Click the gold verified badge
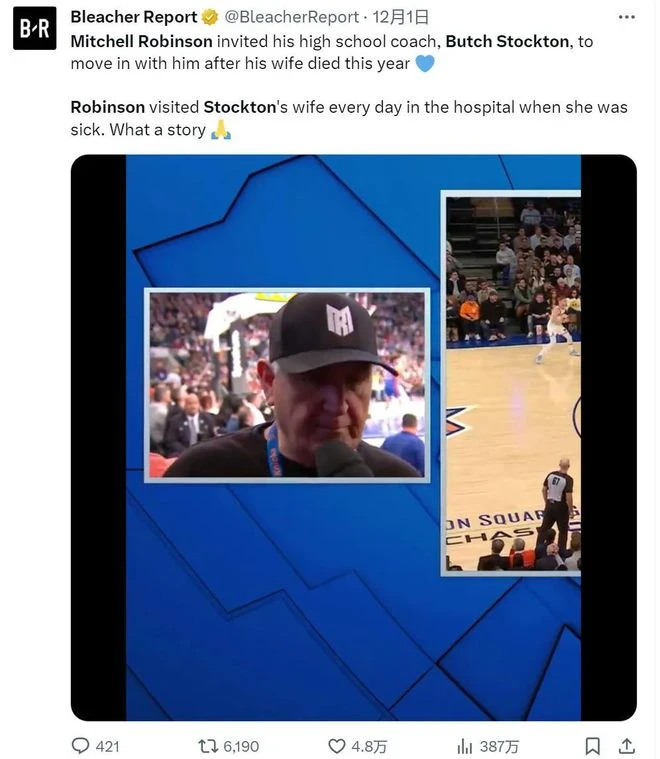 (x=210, y=17)
